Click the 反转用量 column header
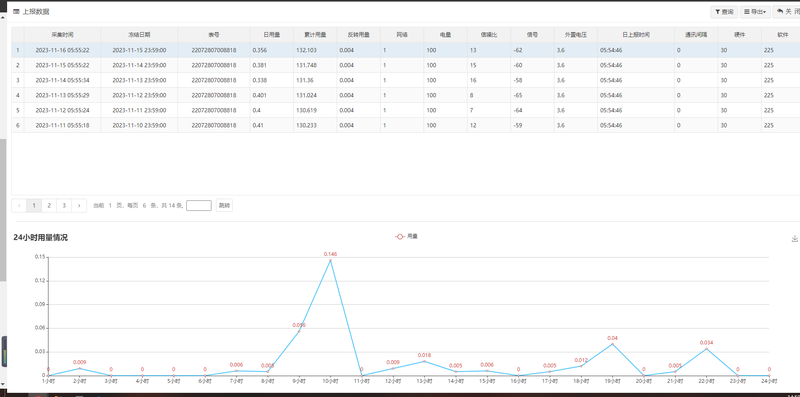The image size is (800, 397). pos(358,35)
